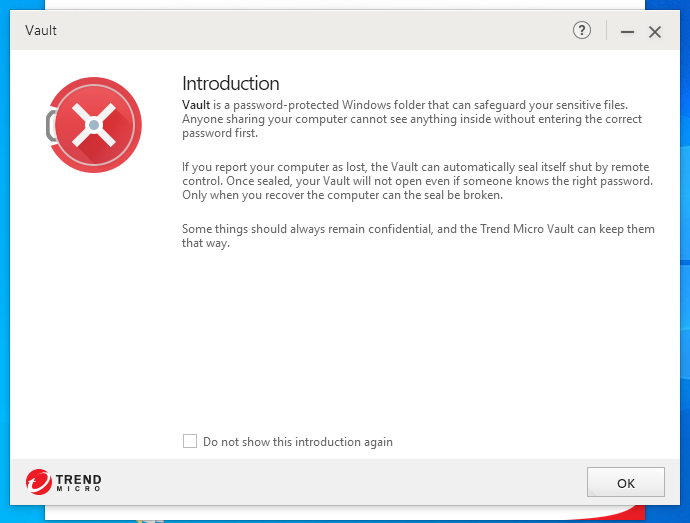The width and height of the screenshot is (690, 523).
Task: Click the Trend Micro logo
Action: pos(63,482)
